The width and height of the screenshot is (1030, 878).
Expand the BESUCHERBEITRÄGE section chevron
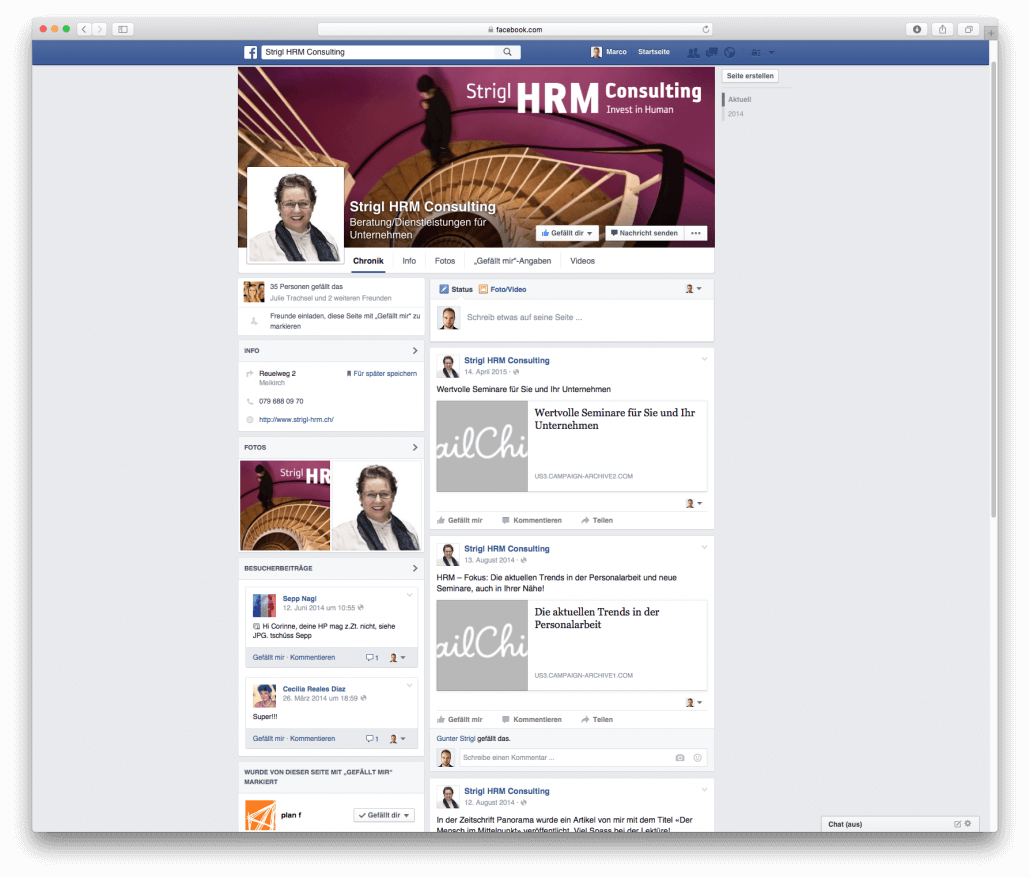click(415, 568)
